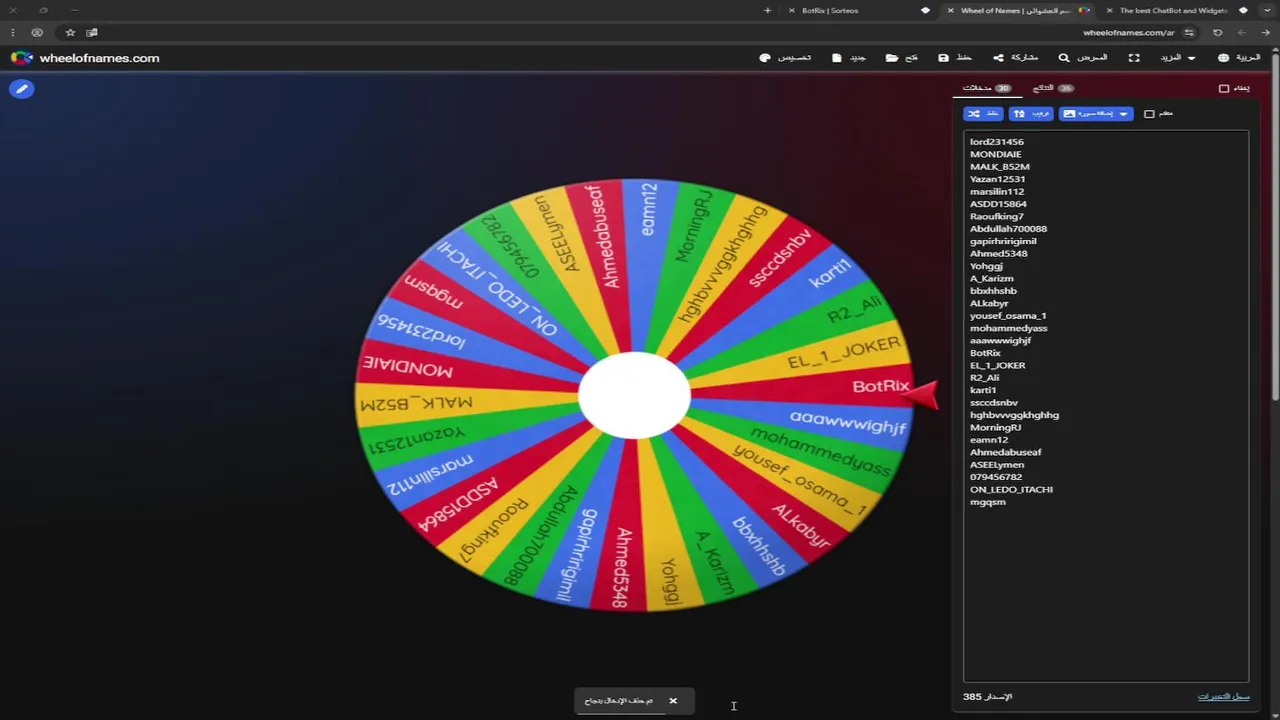Switch to the Entries tab with 30

[x=987, y=88]
